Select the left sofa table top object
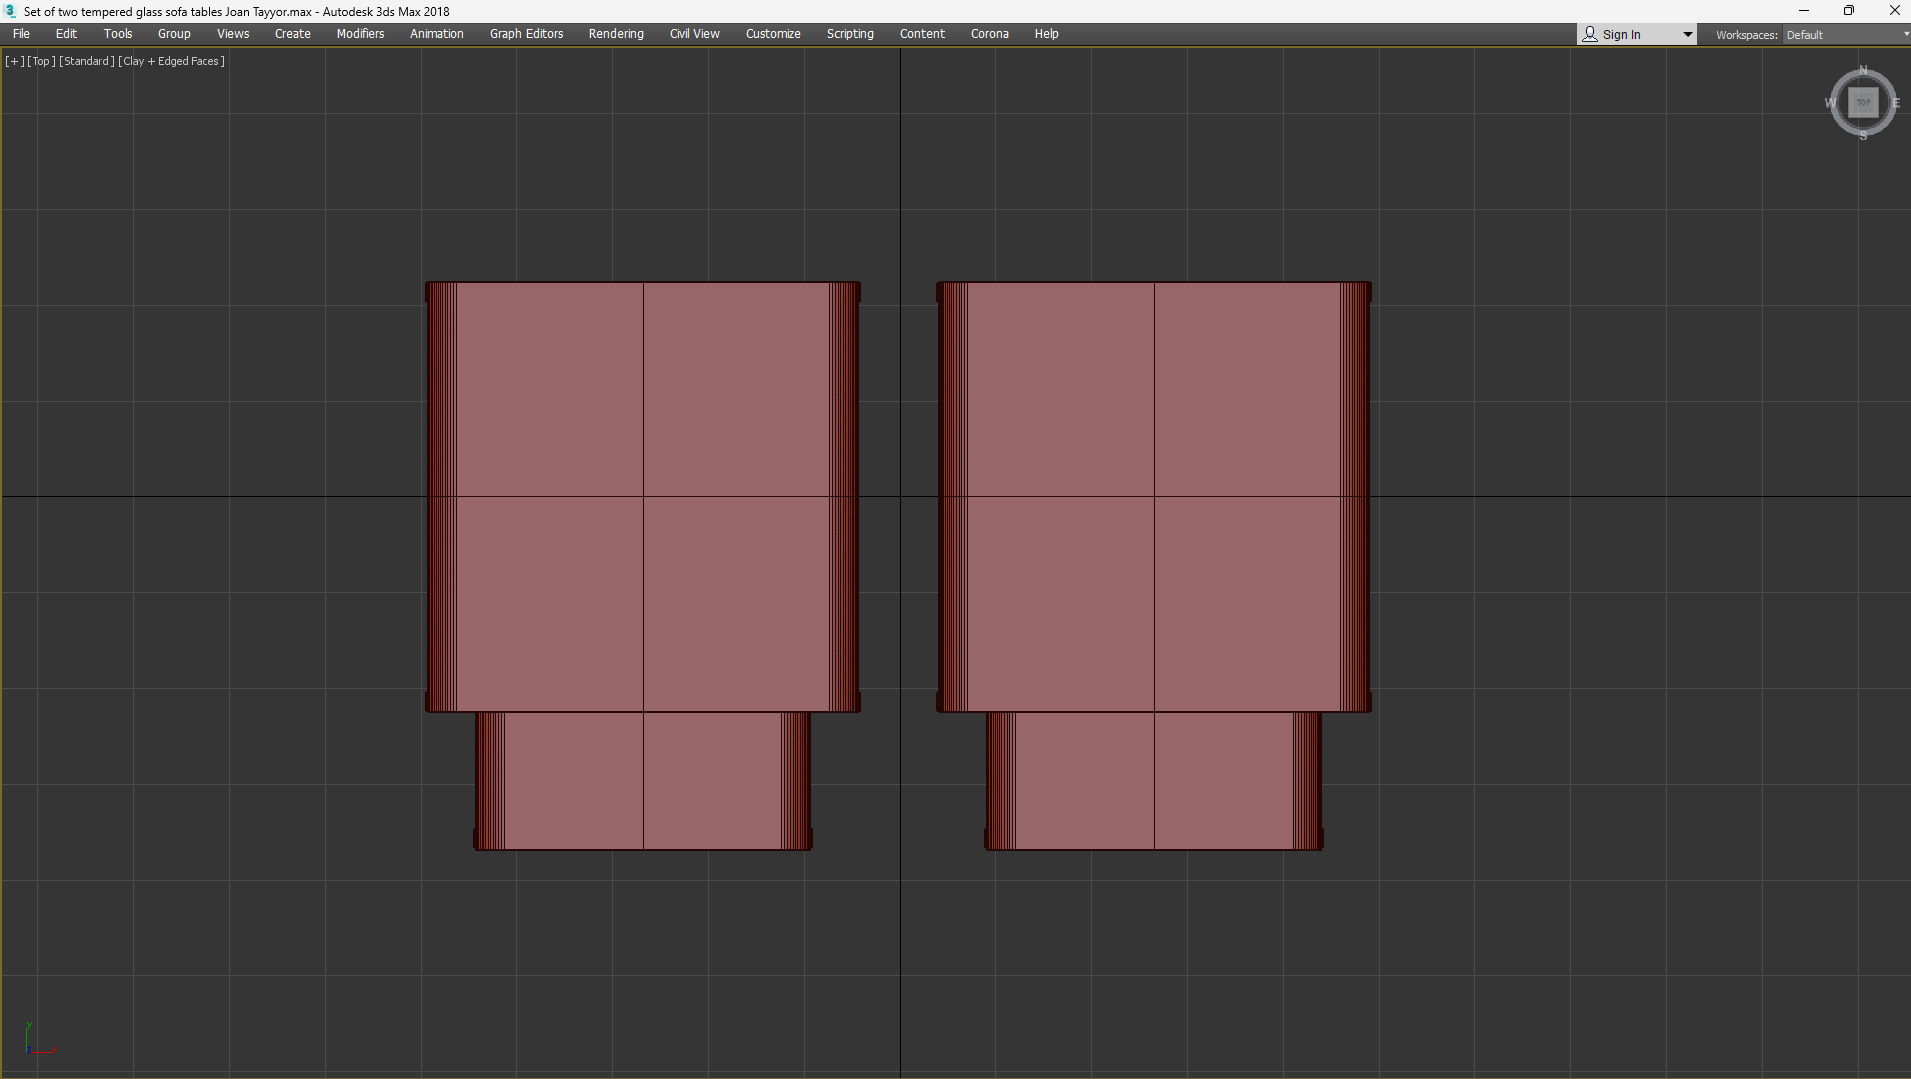This screenshot has width=1911, height=1079. tap(643, 497)
